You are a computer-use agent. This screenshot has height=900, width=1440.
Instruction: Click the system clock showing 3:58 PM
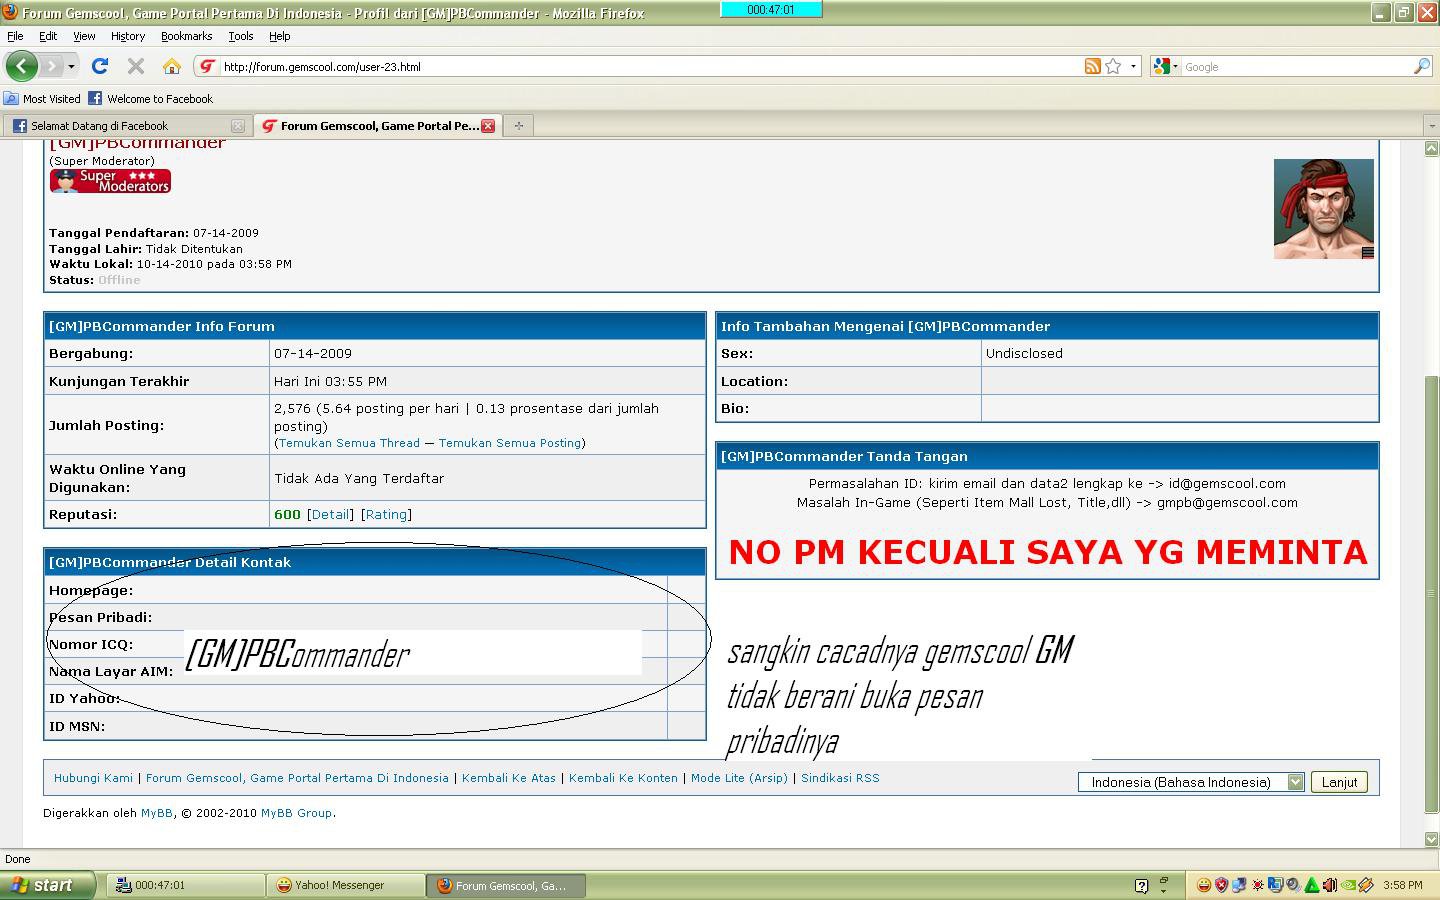(1403, 885)
